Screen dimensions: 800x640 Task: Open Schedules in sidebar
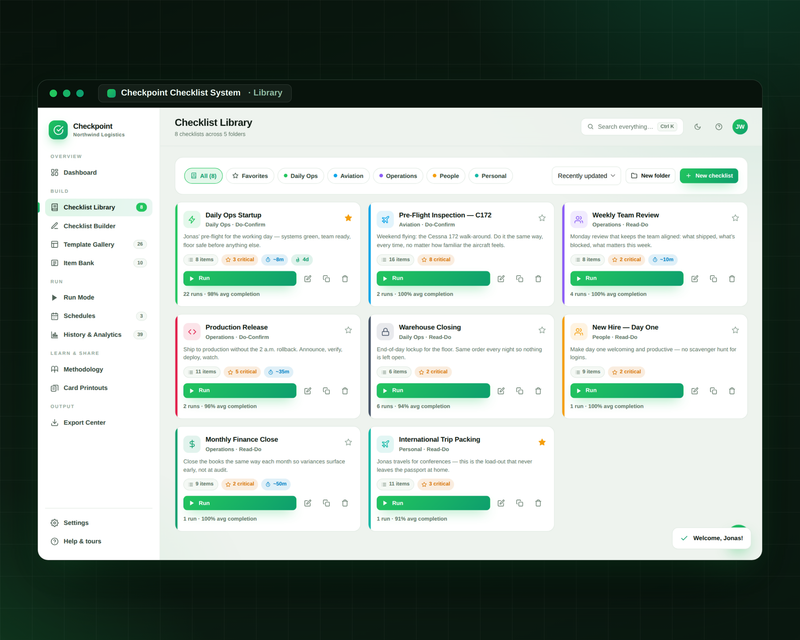click(98, 316)
